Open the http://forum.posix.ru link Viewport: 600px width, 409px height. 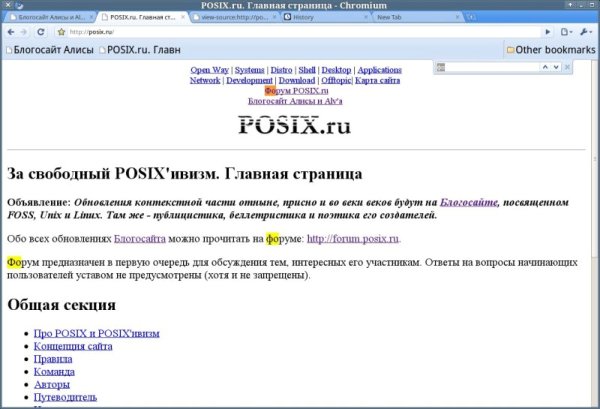coord(353,239)
